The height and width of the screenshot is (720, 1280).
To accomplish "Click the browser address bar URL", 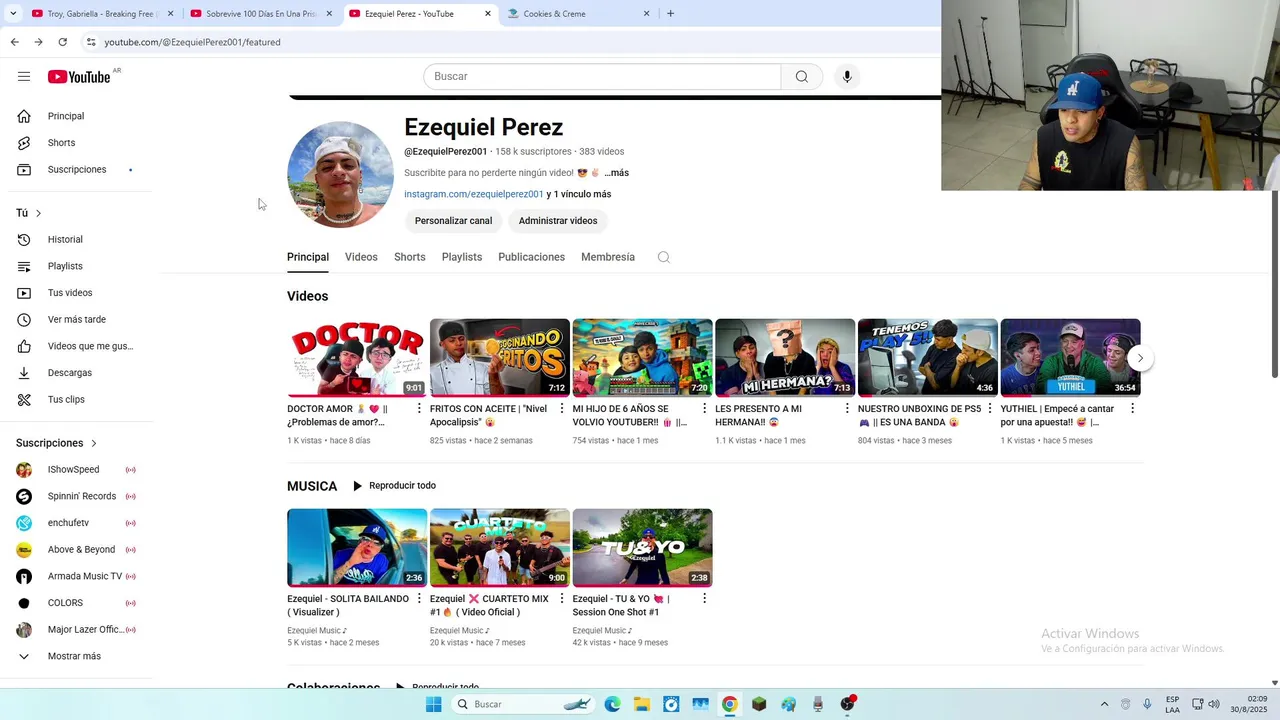I will click(192, 42).
